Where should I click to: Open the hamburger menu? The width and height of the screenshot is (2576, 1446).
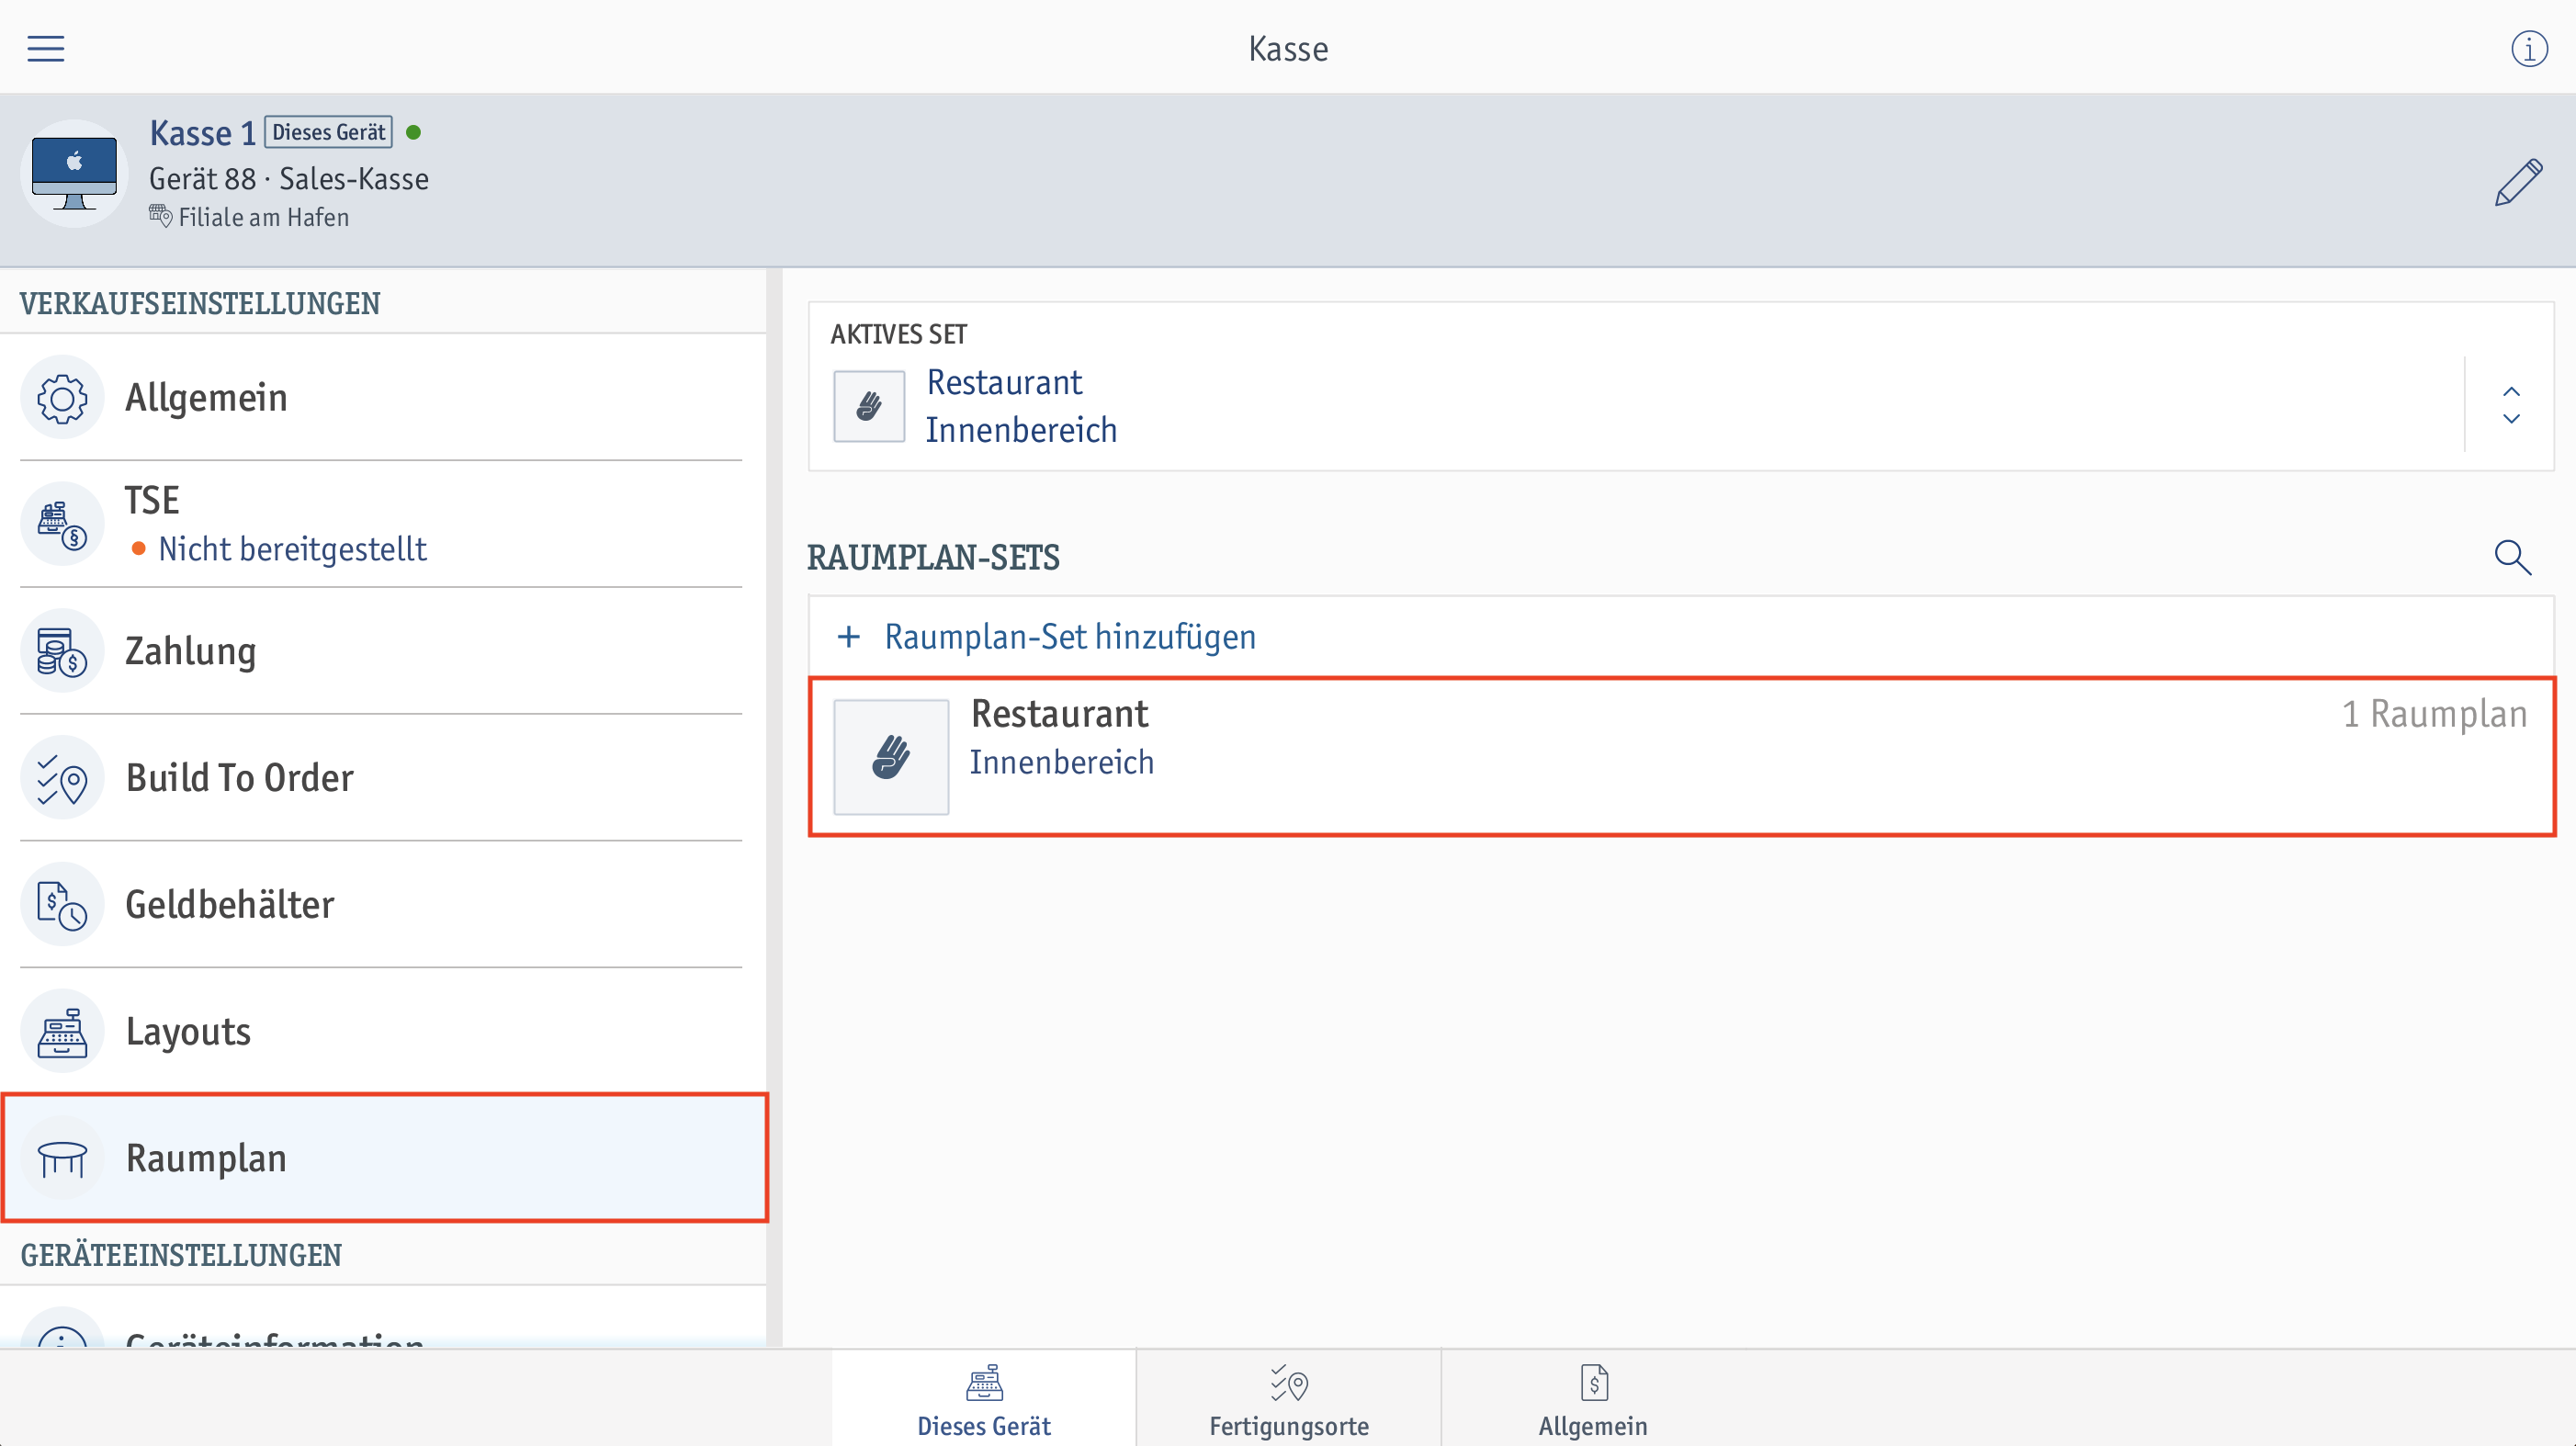45,48
